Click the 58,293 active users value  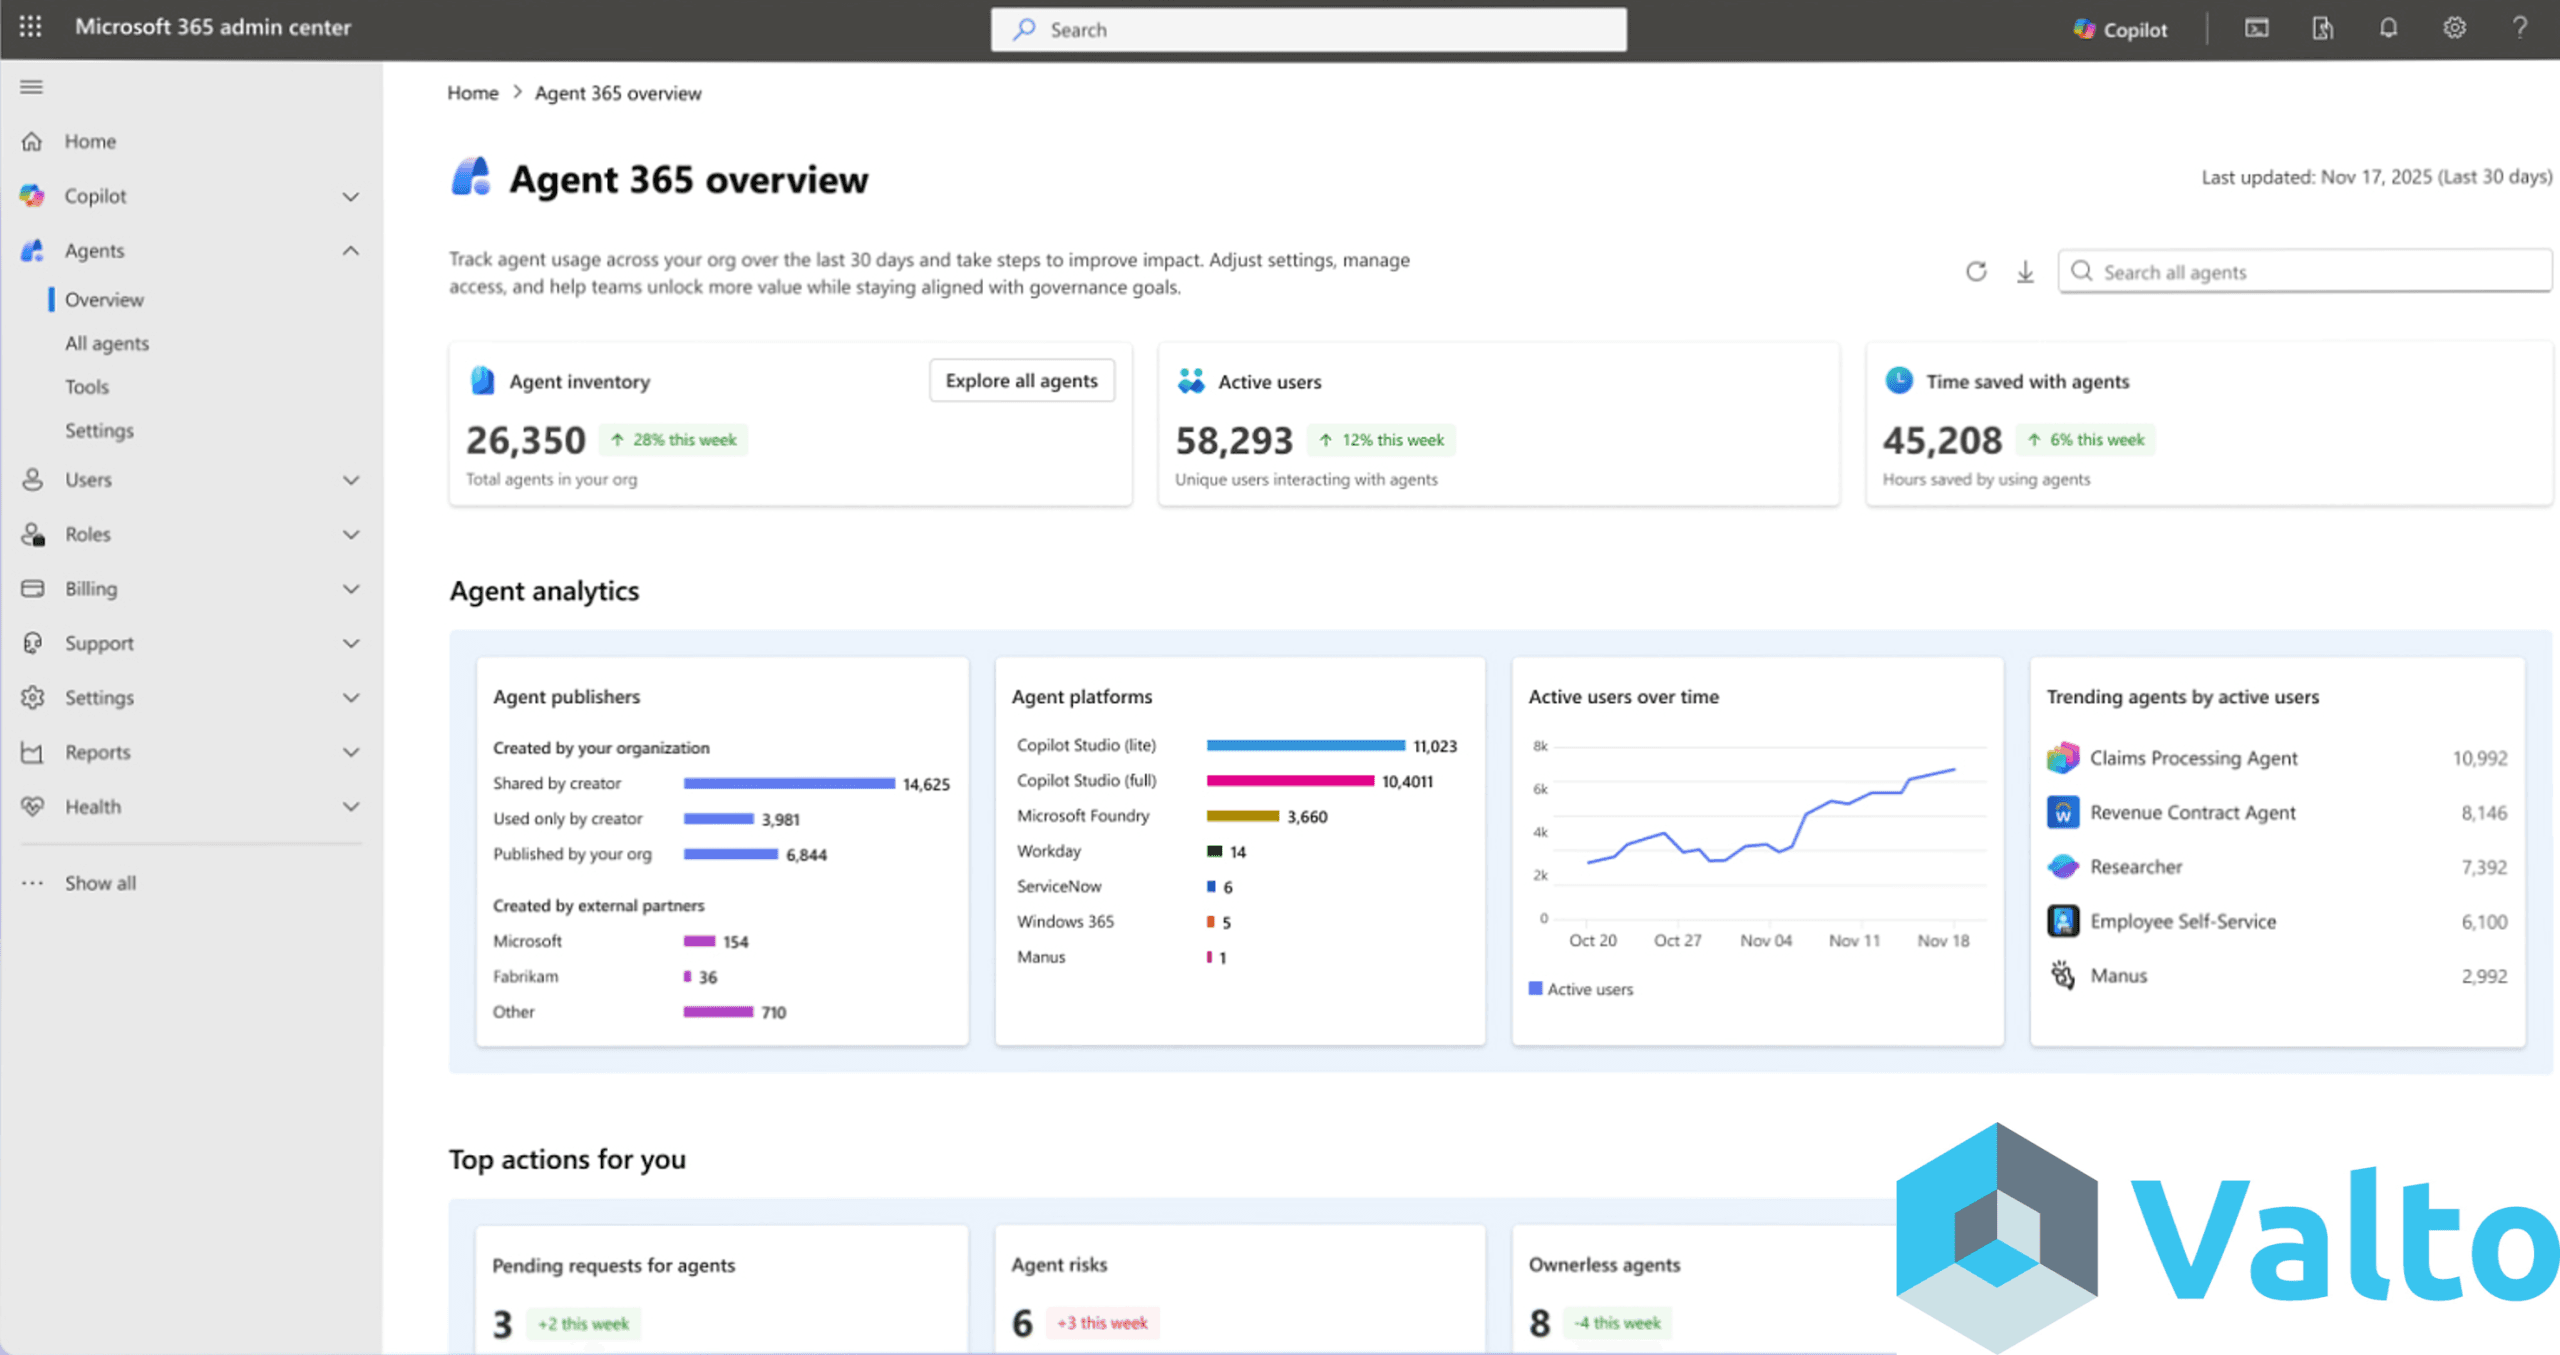[1234, 440]
